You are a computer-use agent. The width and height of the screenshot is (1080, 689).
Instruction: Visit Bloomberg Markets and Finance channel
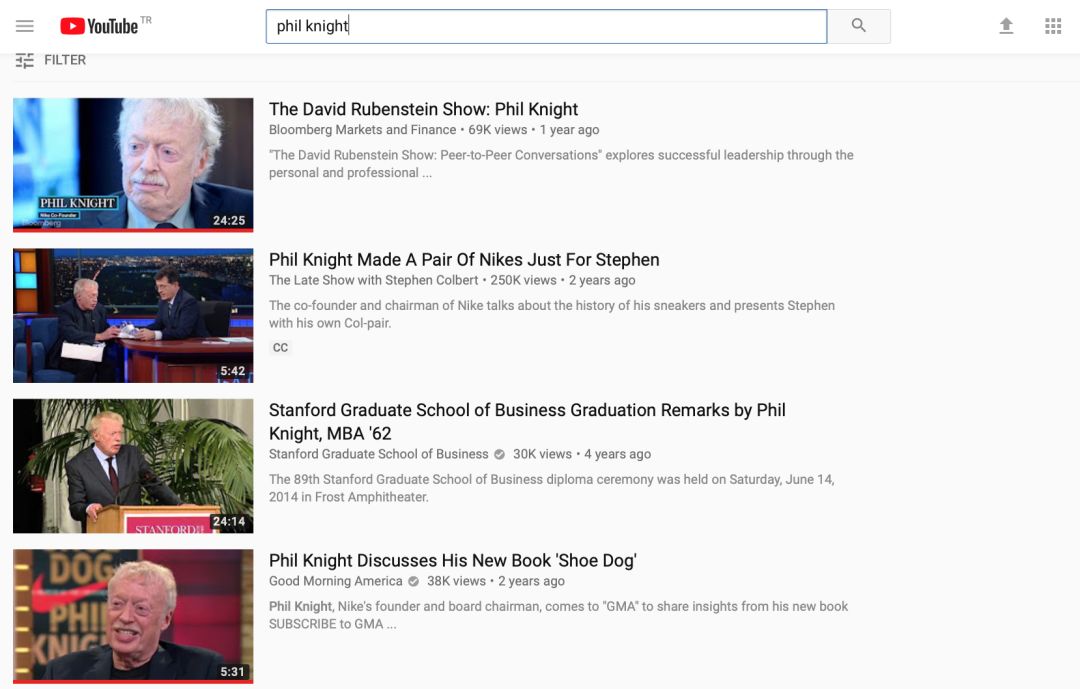coord(362,130)
